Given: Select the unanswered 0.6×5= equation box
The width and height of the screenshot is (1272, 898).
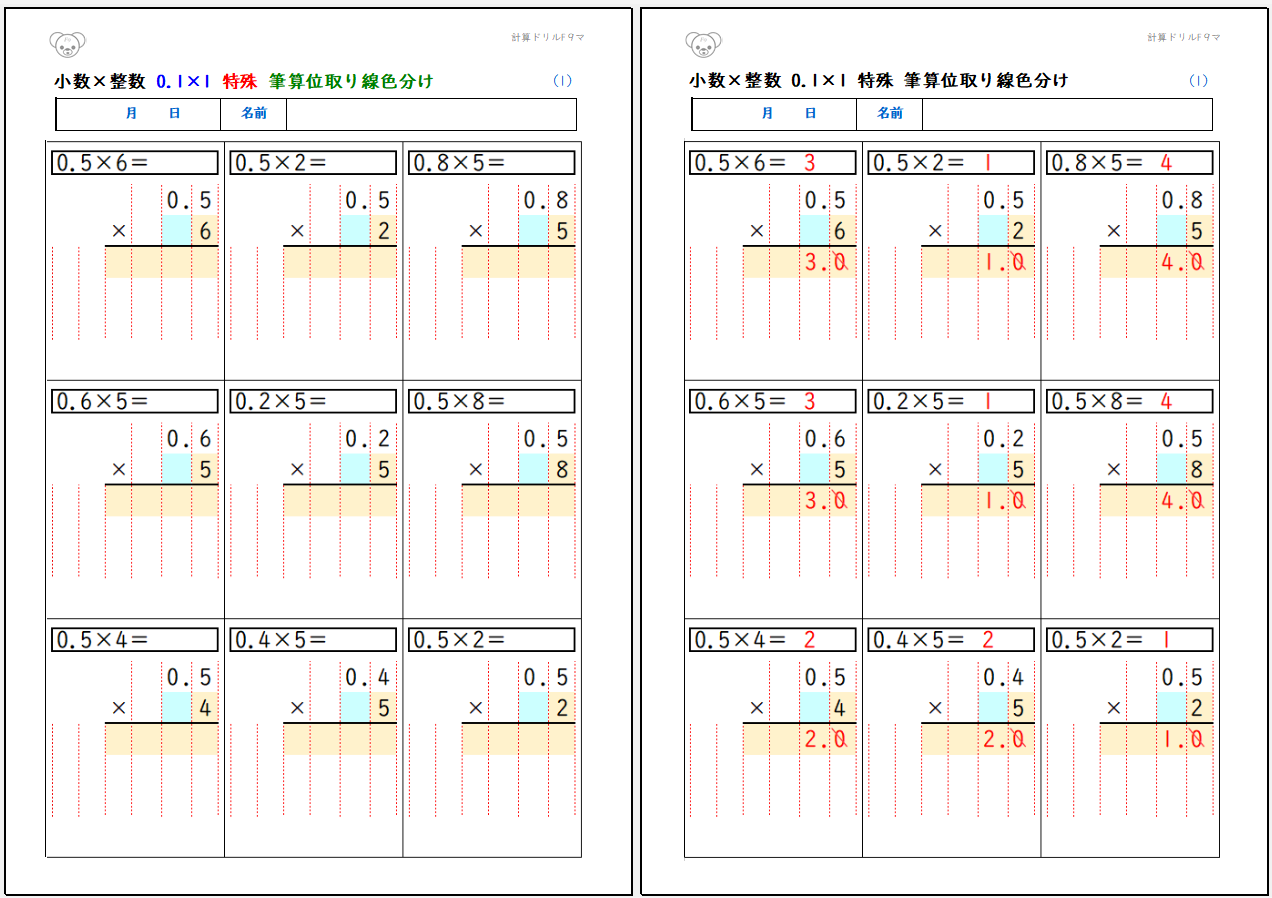Looking at the screenshot, I should (x=134, y=401).
